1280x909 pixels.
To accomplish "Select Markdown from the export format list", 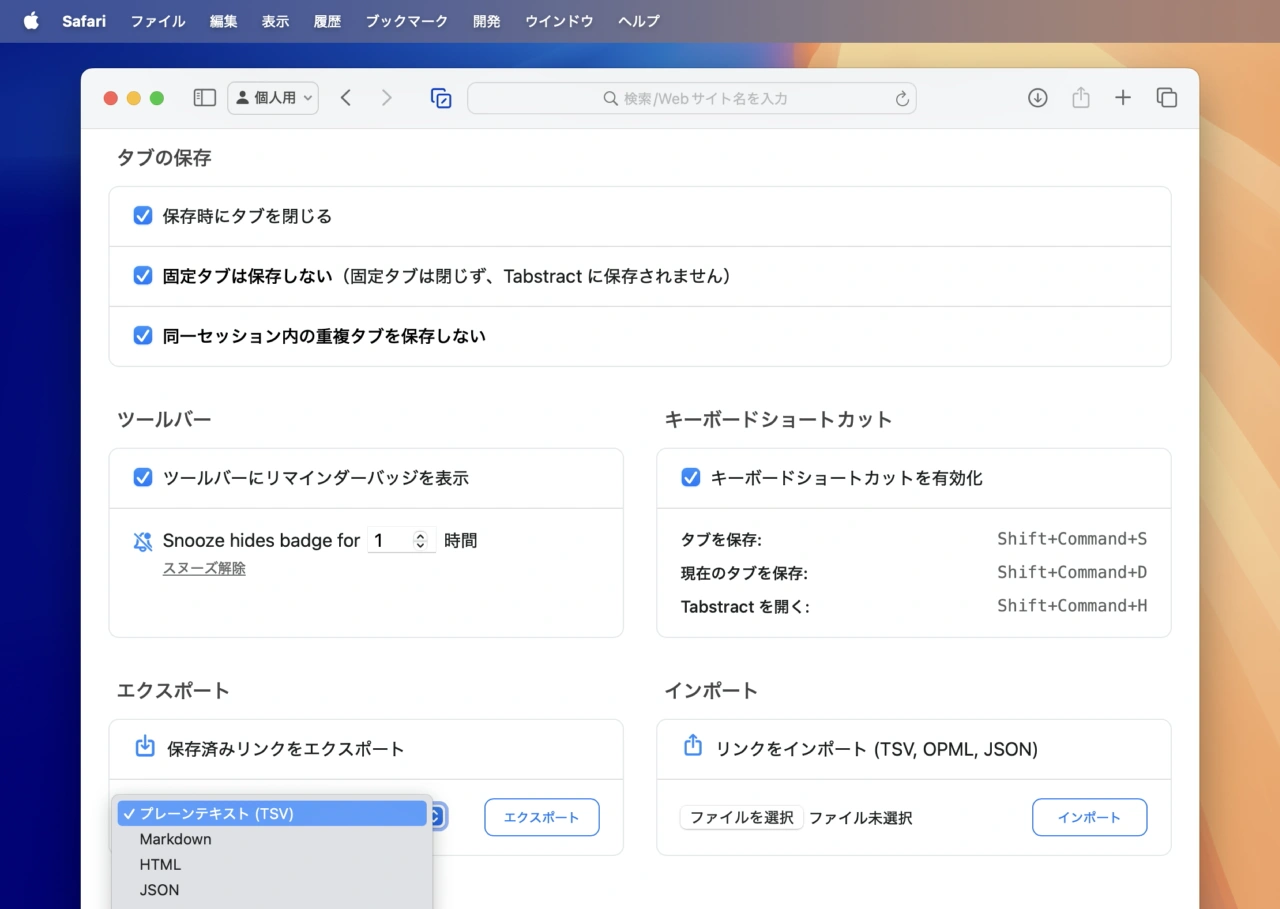I will click(176, 839).
